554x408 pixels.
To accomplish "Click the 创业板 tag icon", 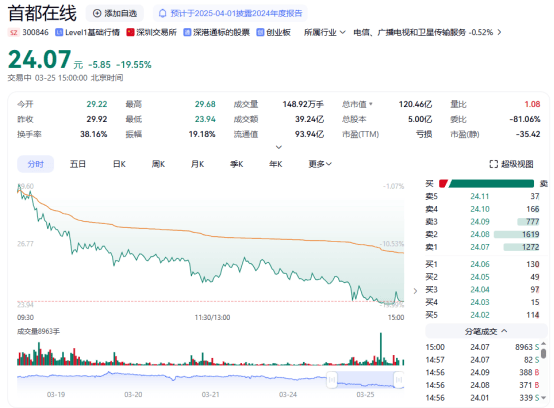I will click(260, 32).
